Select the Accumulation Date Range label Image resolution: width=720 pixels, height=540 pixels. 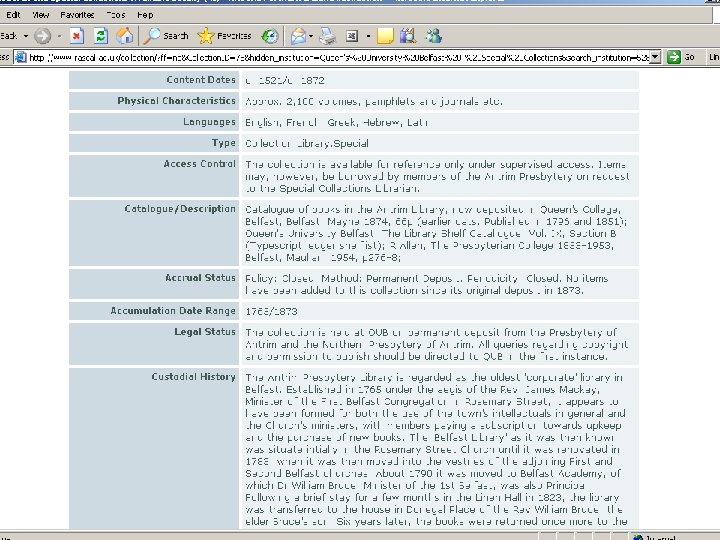coord(173,311)
